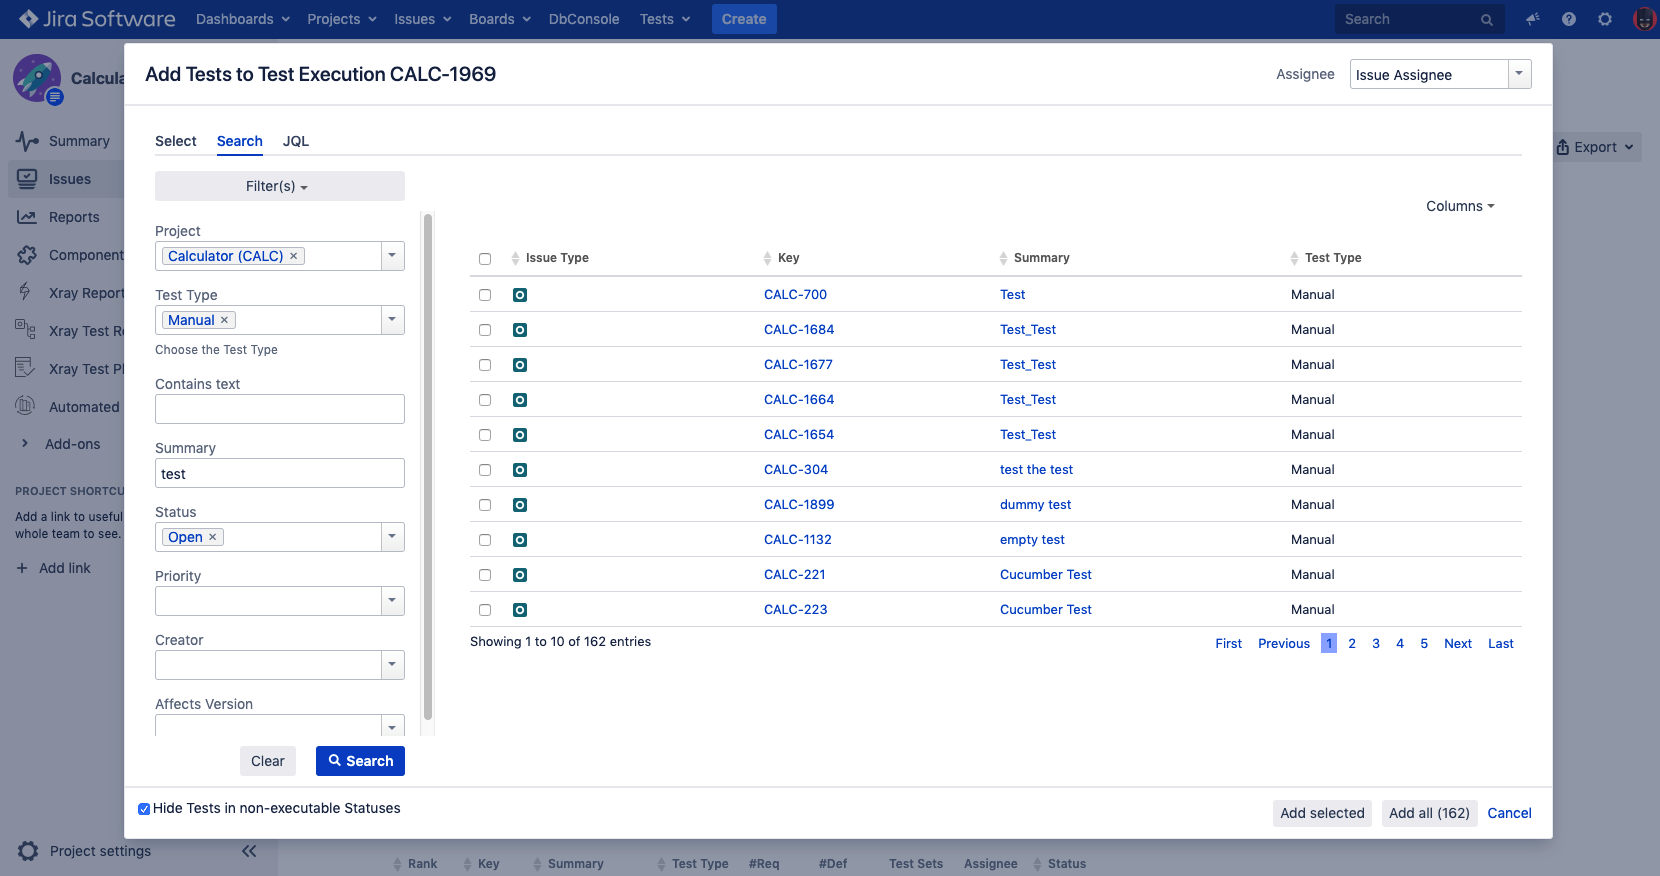Click the Components puzzle icon in sidebar

[27, 255]
